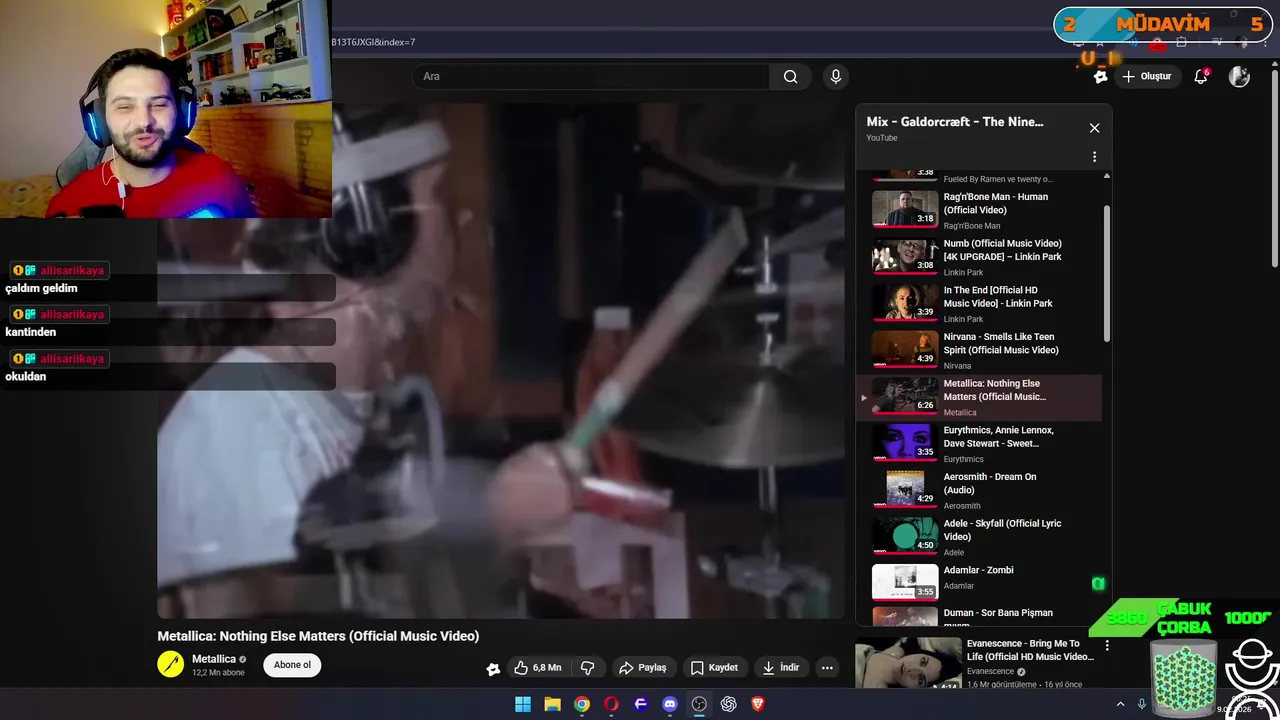Click the Eurythmics channel name
This screenshot has height=720, width=1280.
tap(963, 459)
